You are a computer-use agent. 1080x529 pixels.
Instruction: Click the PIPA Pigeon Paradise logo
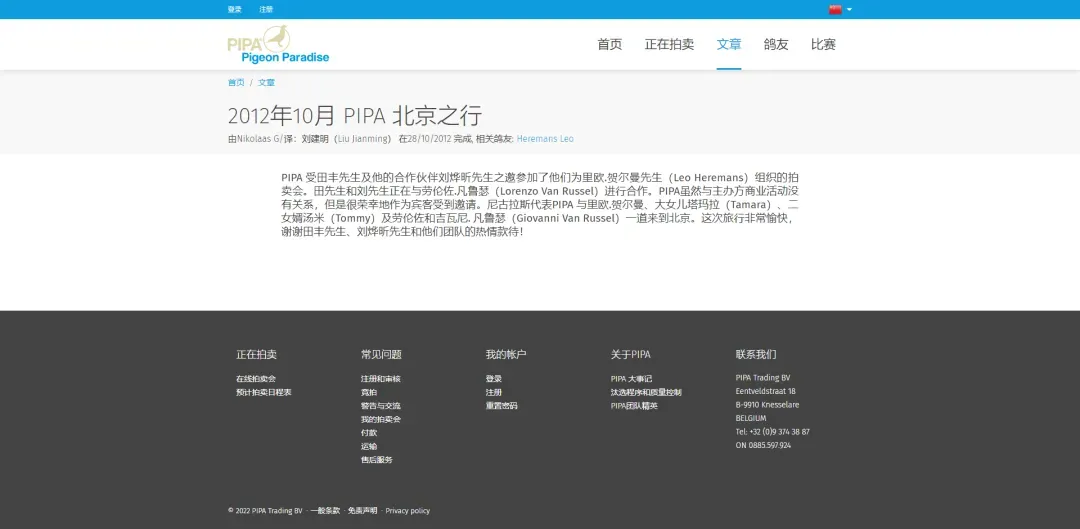click(278, 44)
